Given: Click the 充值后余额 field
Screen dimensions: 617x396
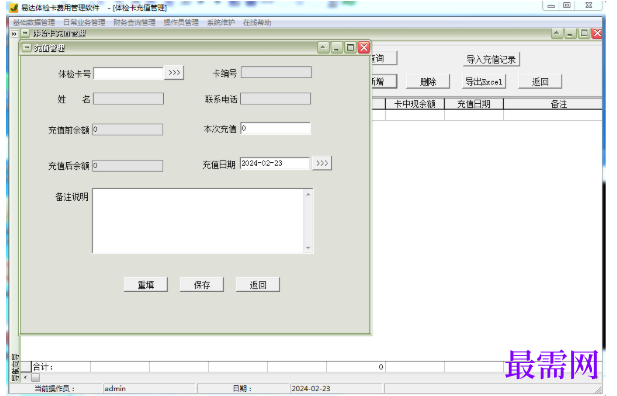Looking at the screenshot, I should [127, 166].
